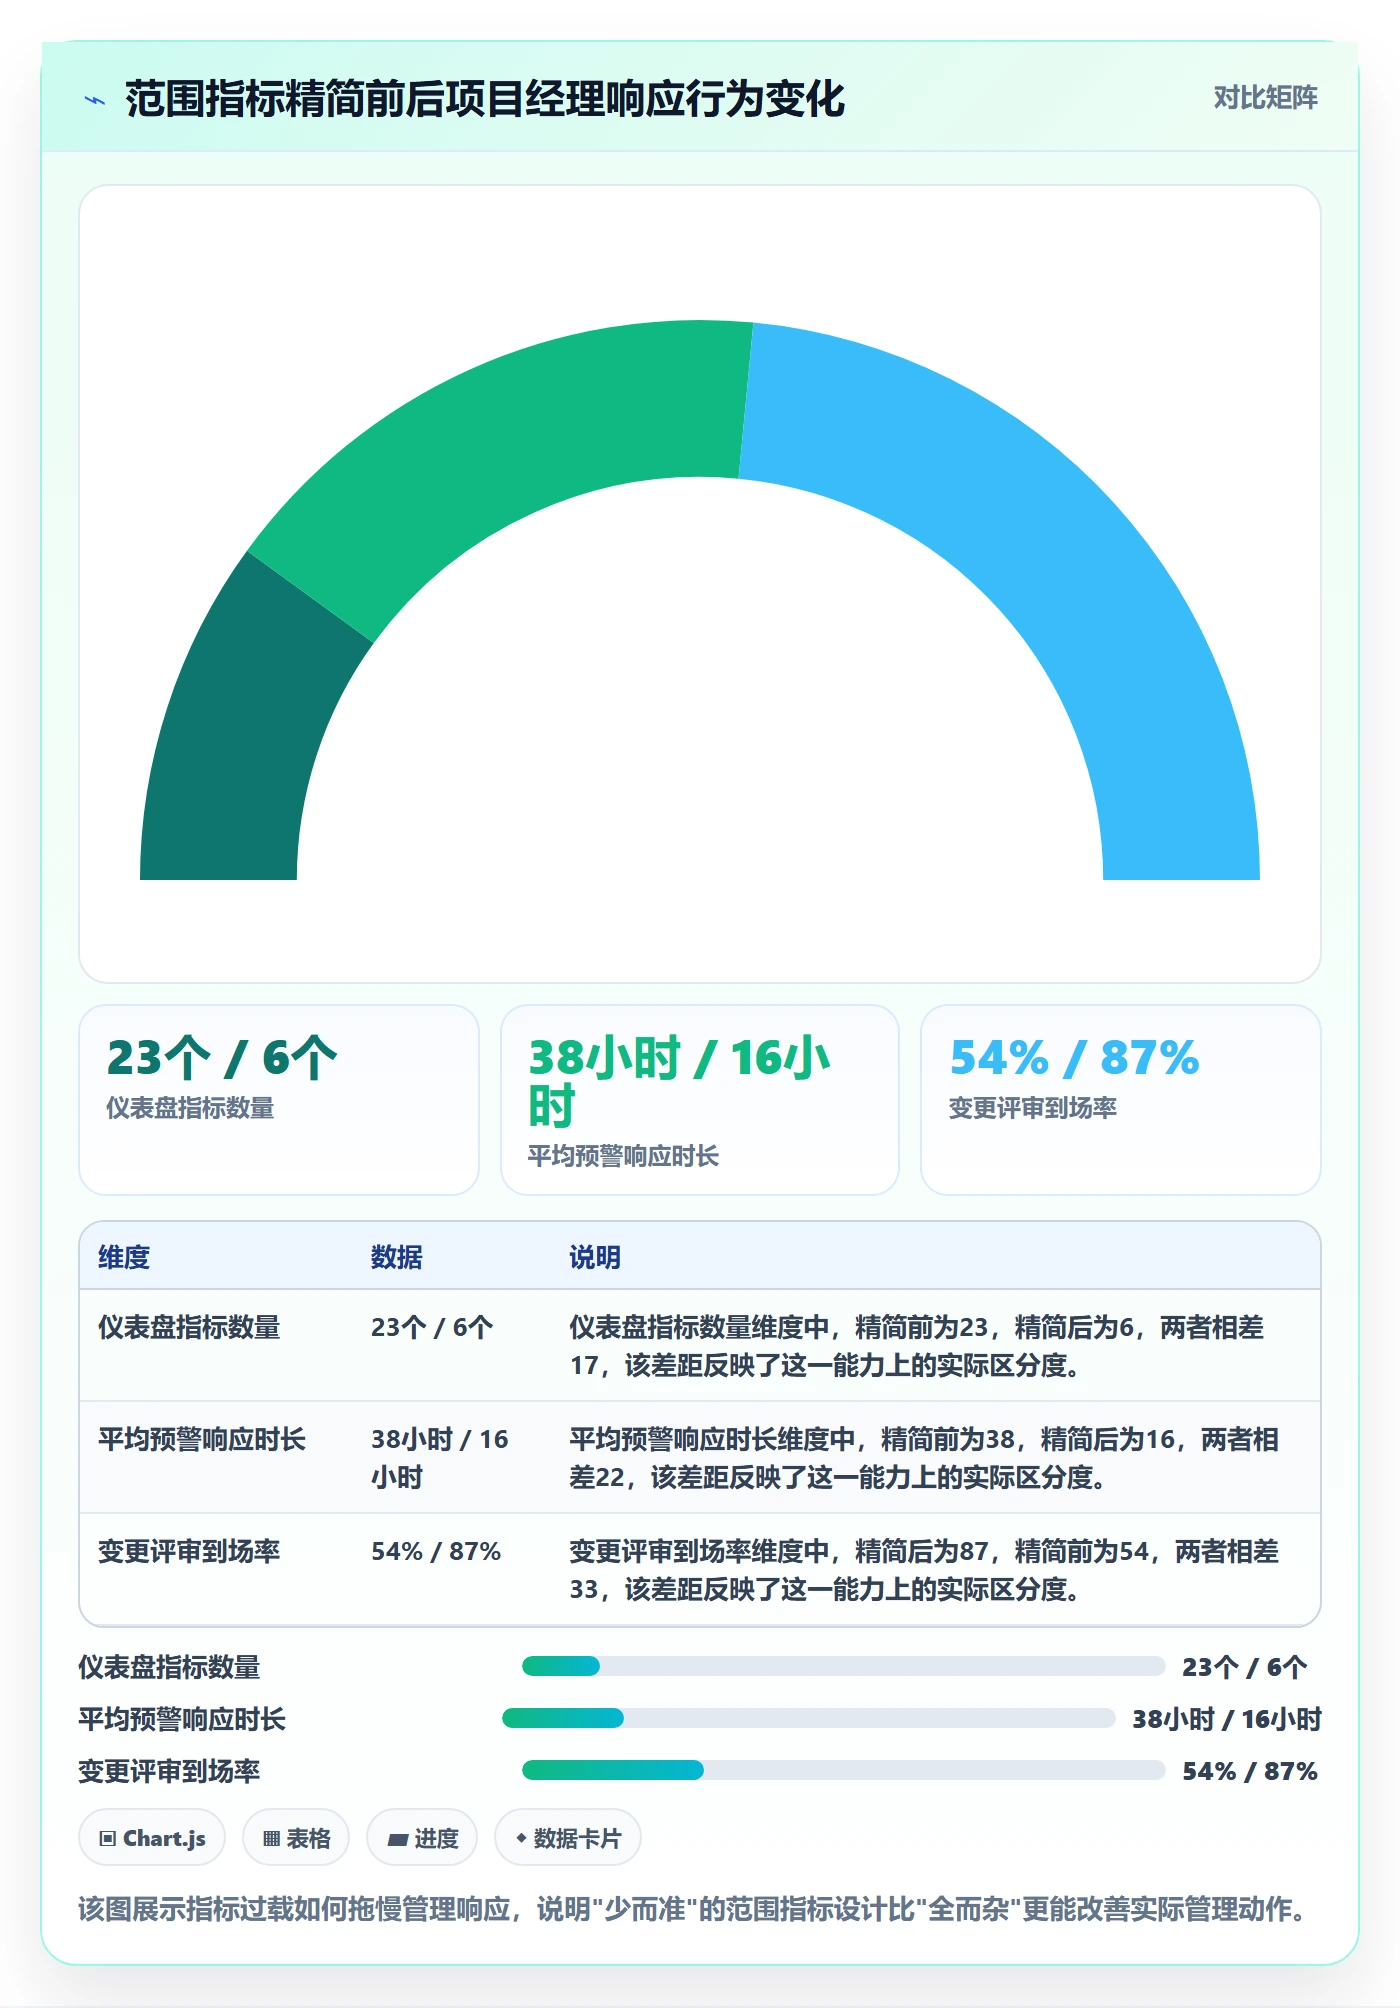Click the lightning icon beside the title
The height and width of the screenshot is (2008, 1400).
pos(95,100)
